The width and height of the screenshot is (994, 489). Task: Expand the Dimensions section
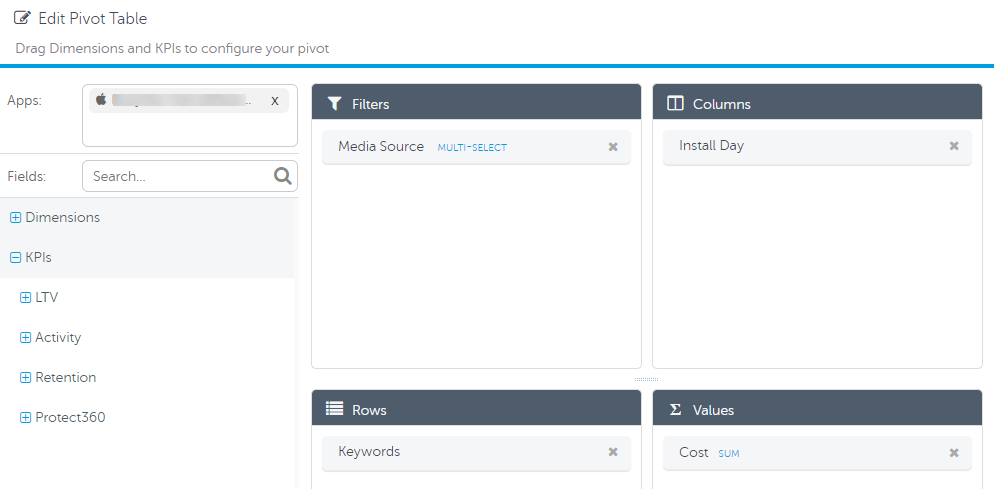tap(15, 218)
